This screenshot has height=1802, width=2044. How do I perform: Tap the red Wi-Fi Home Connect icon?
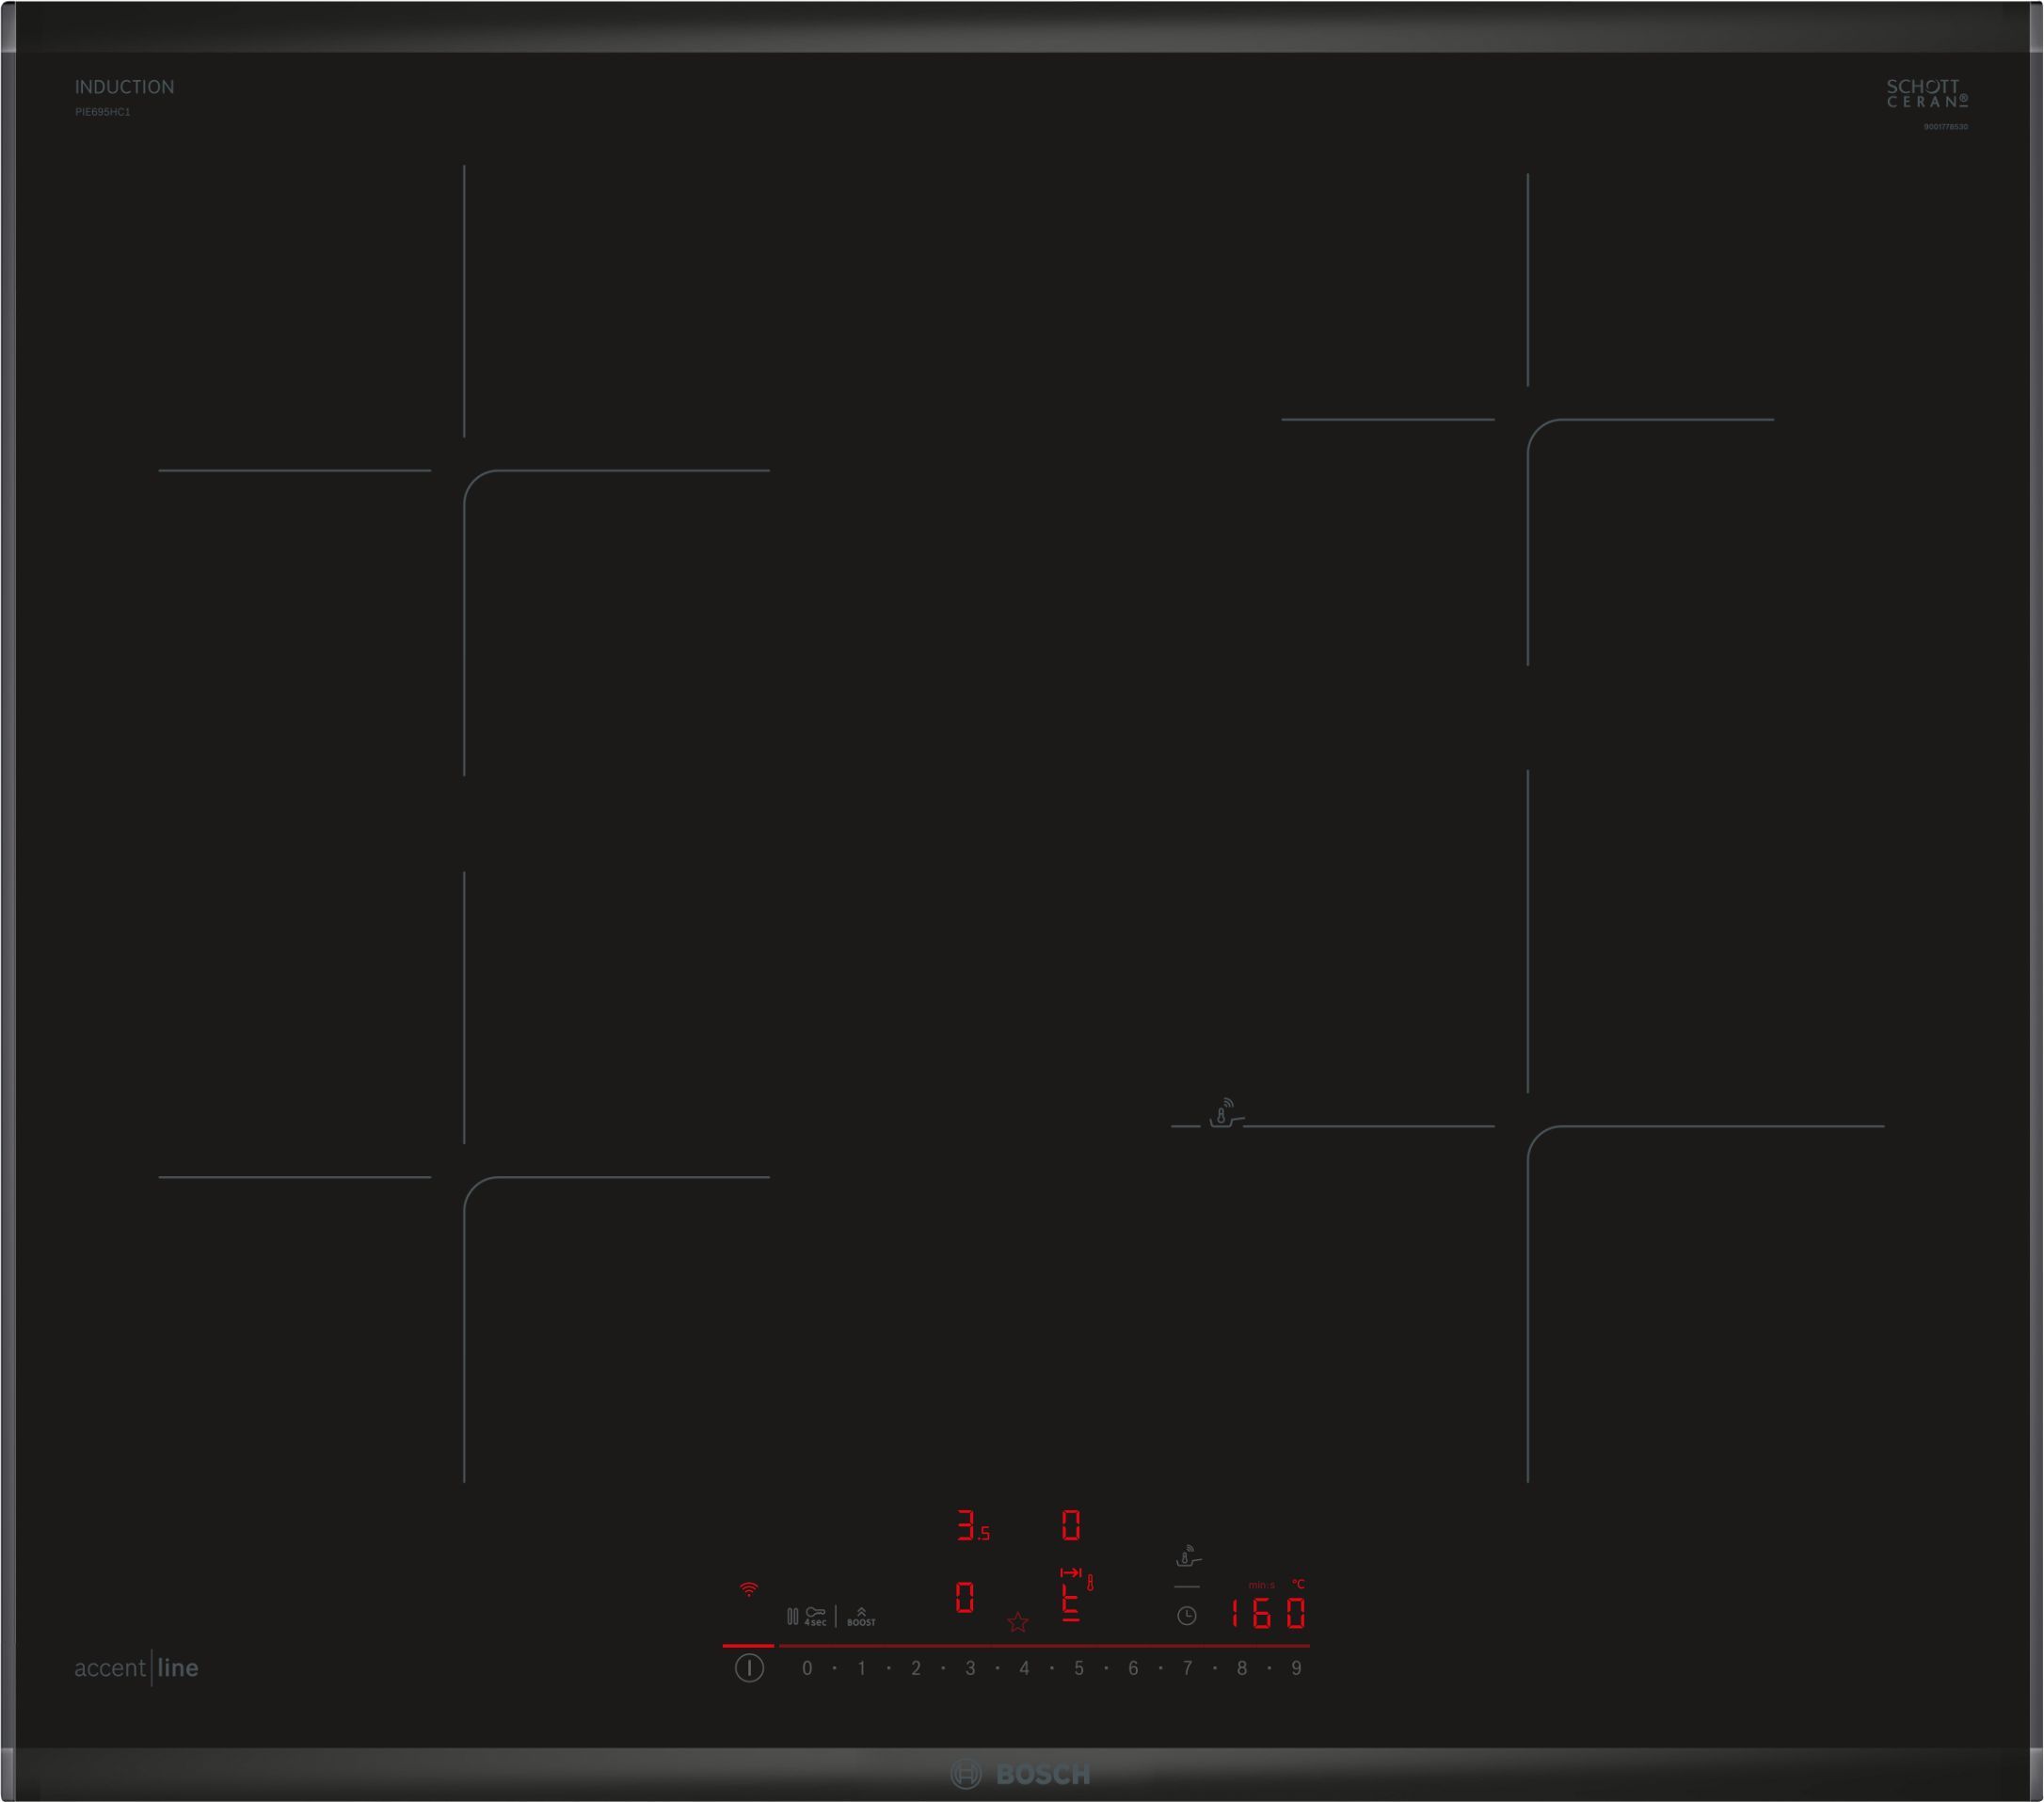click(748, 1589)
